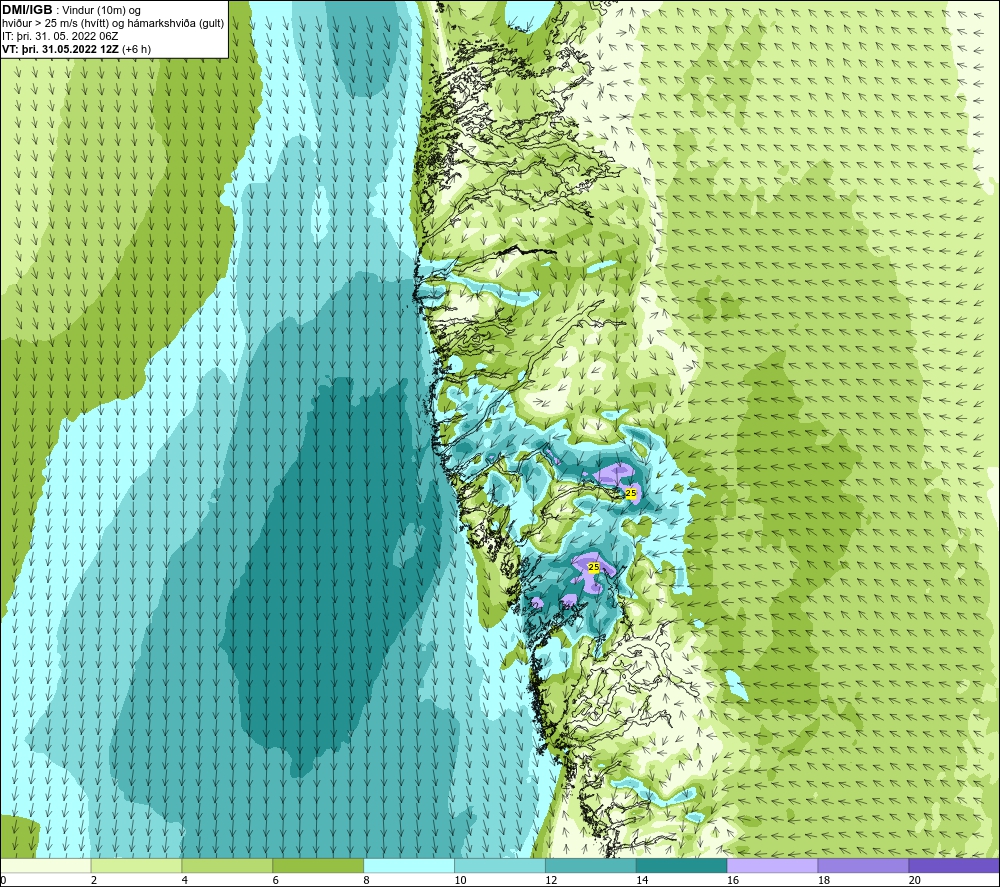The height and width of the screenshot is (887, 1000).
Task: Click the "2" scale tick label
Action: click(x=94, y=881)
